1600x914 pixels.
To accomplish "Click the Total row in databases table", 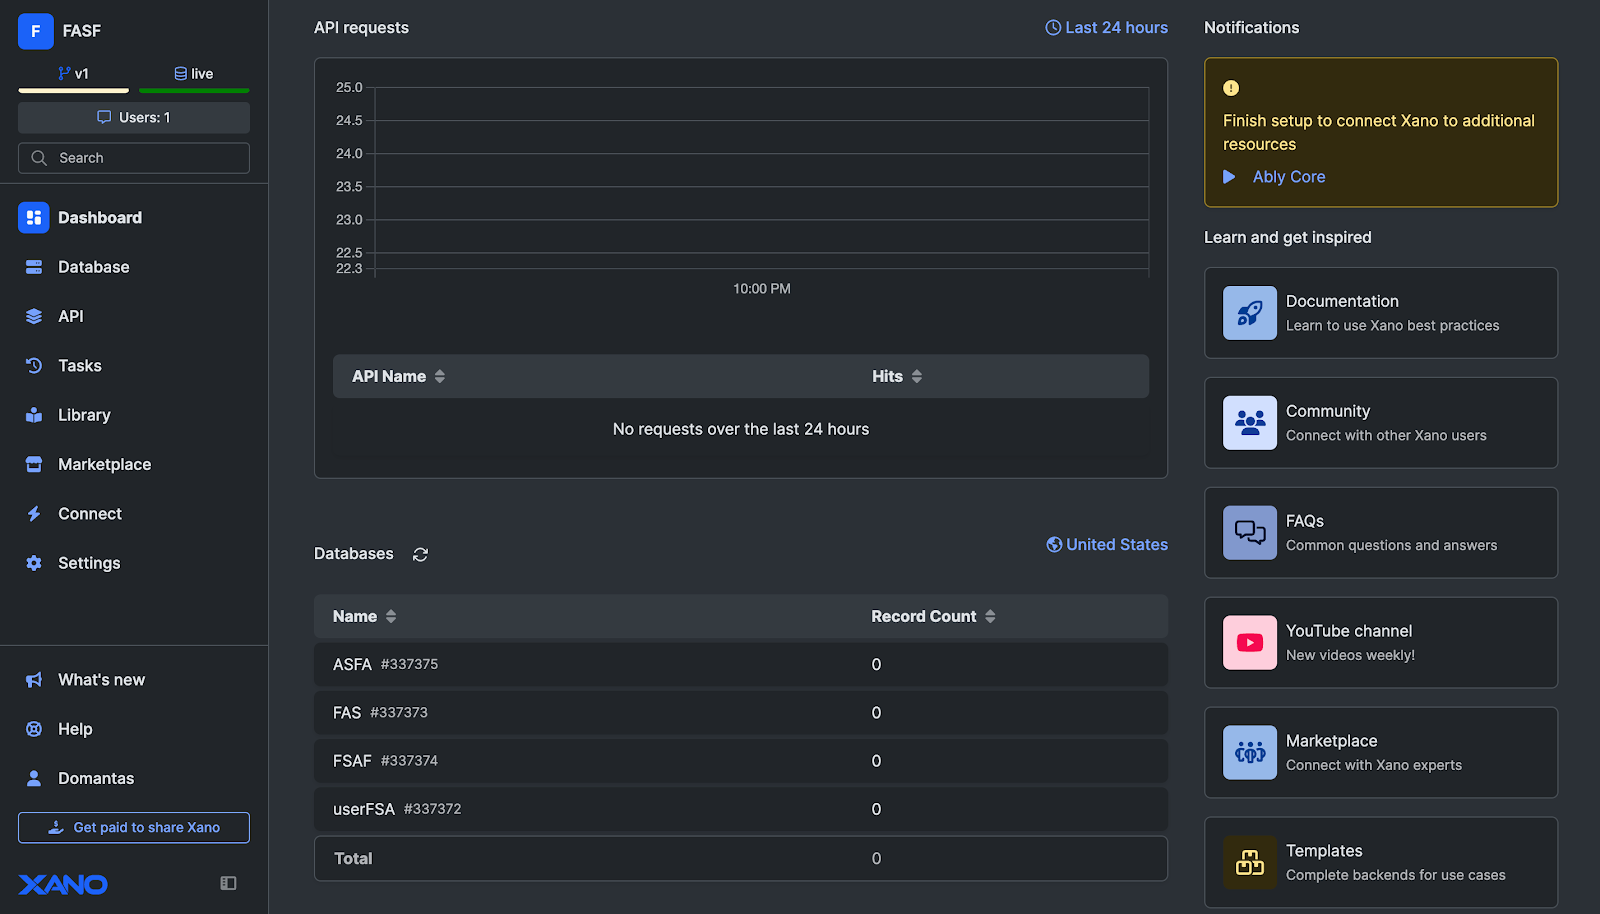I will pyautogui.click(x=741, y=858).
